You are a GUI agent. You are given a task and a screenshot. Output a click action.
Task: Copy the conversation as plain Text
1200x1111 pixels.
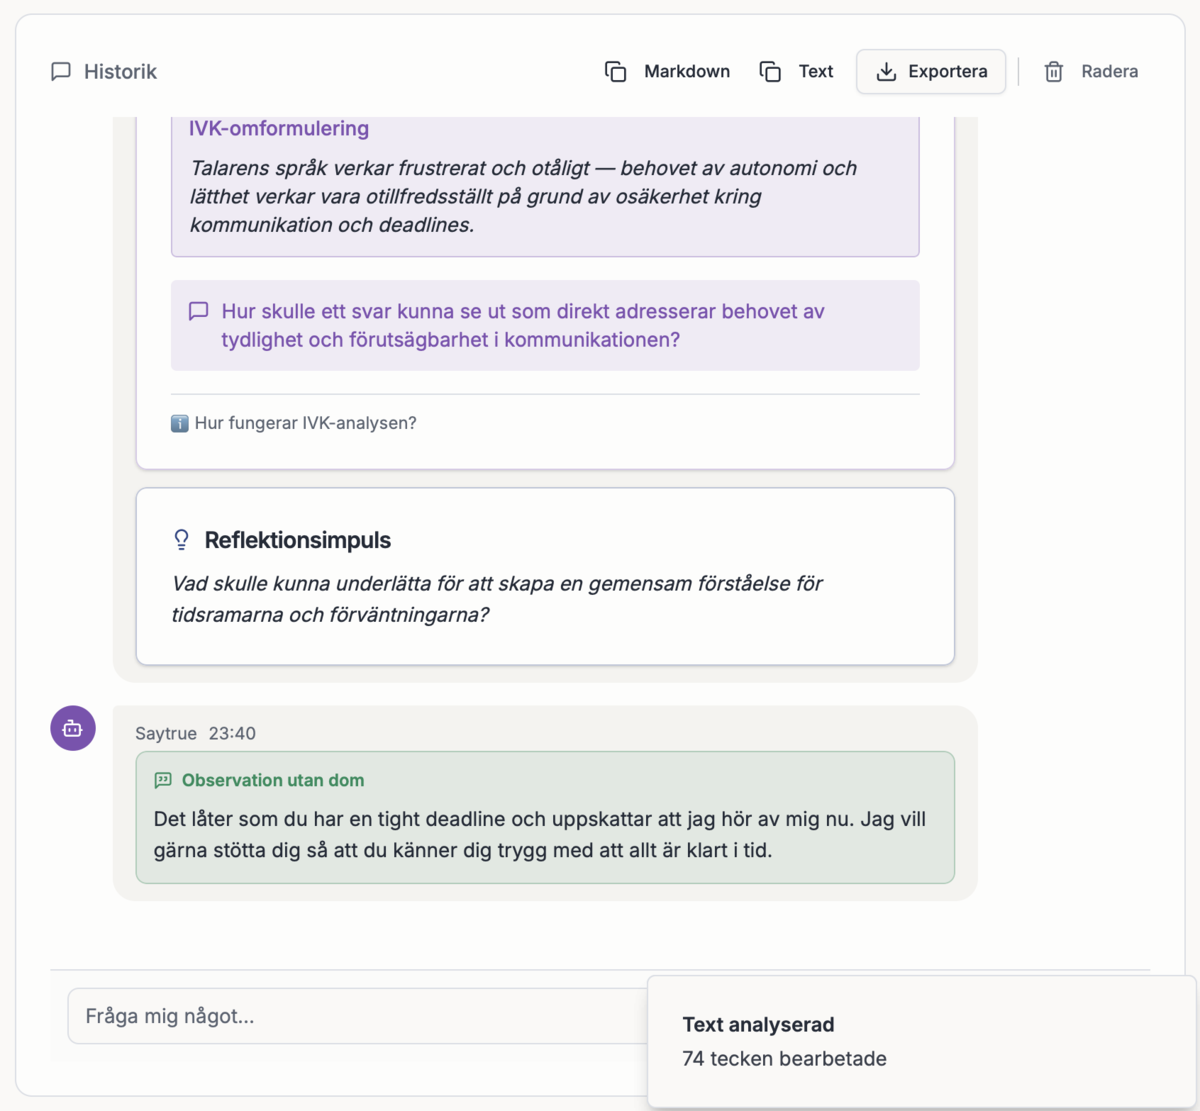click(796, 72)
